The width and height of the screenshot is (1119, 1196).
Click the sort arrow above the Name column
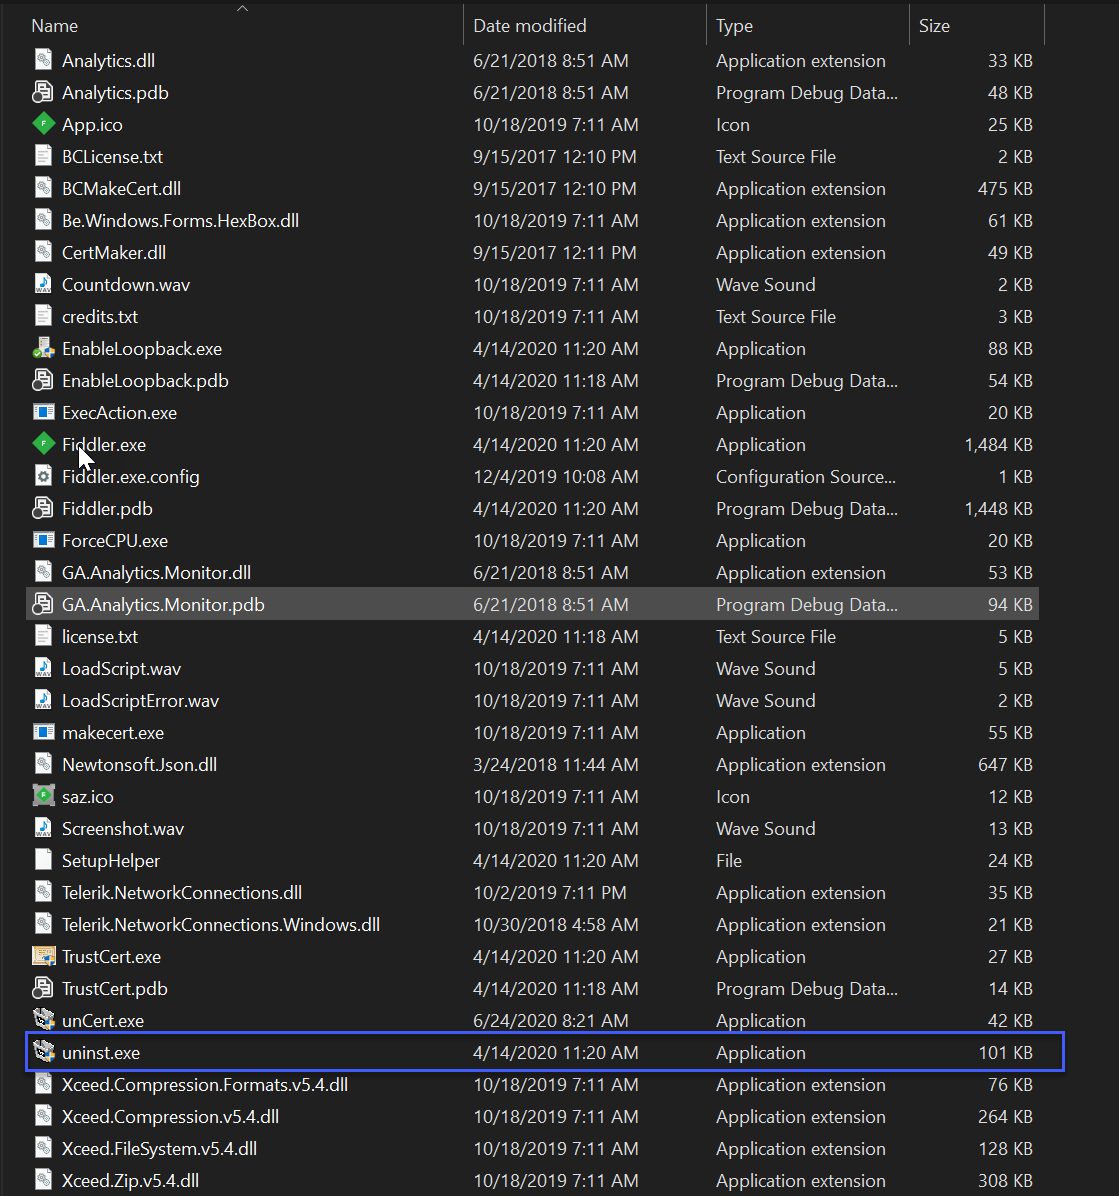pos(243,8)
